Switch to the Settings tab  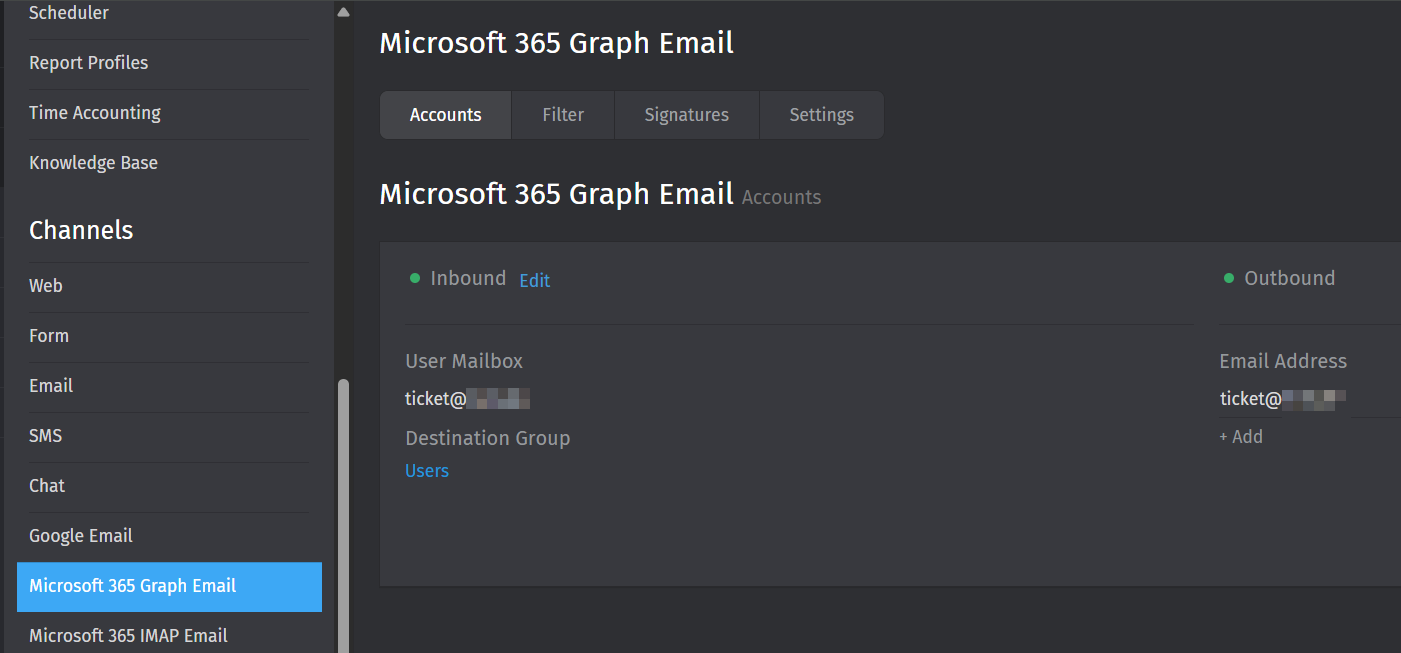coord(822,115)
